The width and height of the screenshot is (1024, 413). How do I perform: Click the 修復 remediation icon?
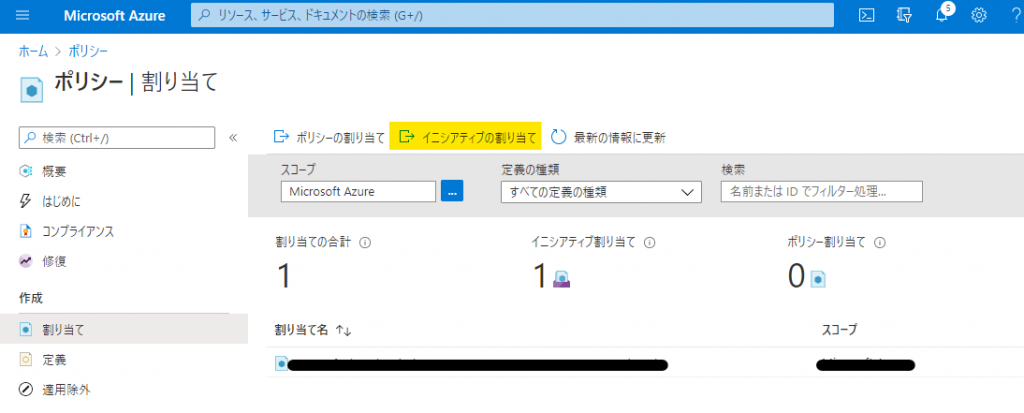point(25,261)
